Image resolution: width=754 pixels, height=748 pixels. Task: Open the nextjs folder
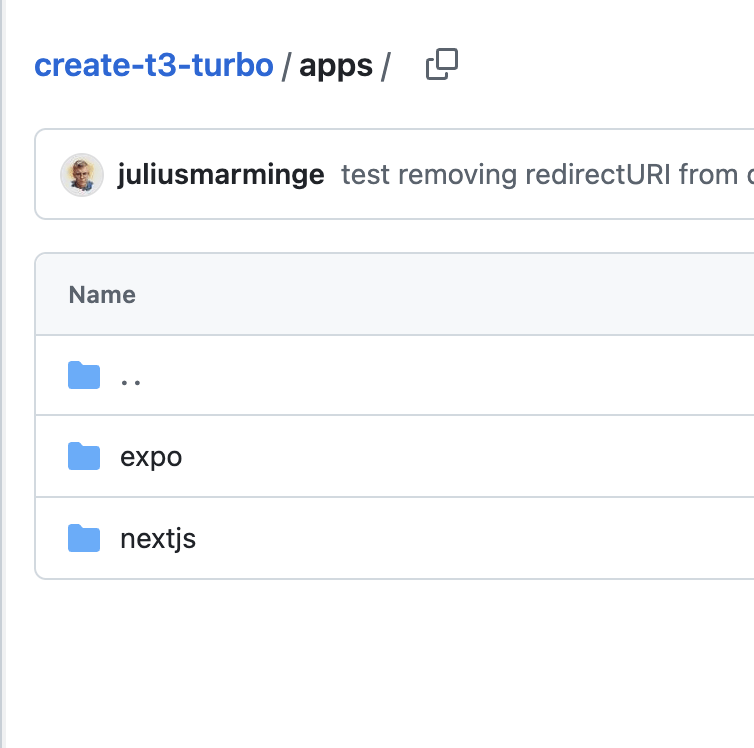[158, 538]
